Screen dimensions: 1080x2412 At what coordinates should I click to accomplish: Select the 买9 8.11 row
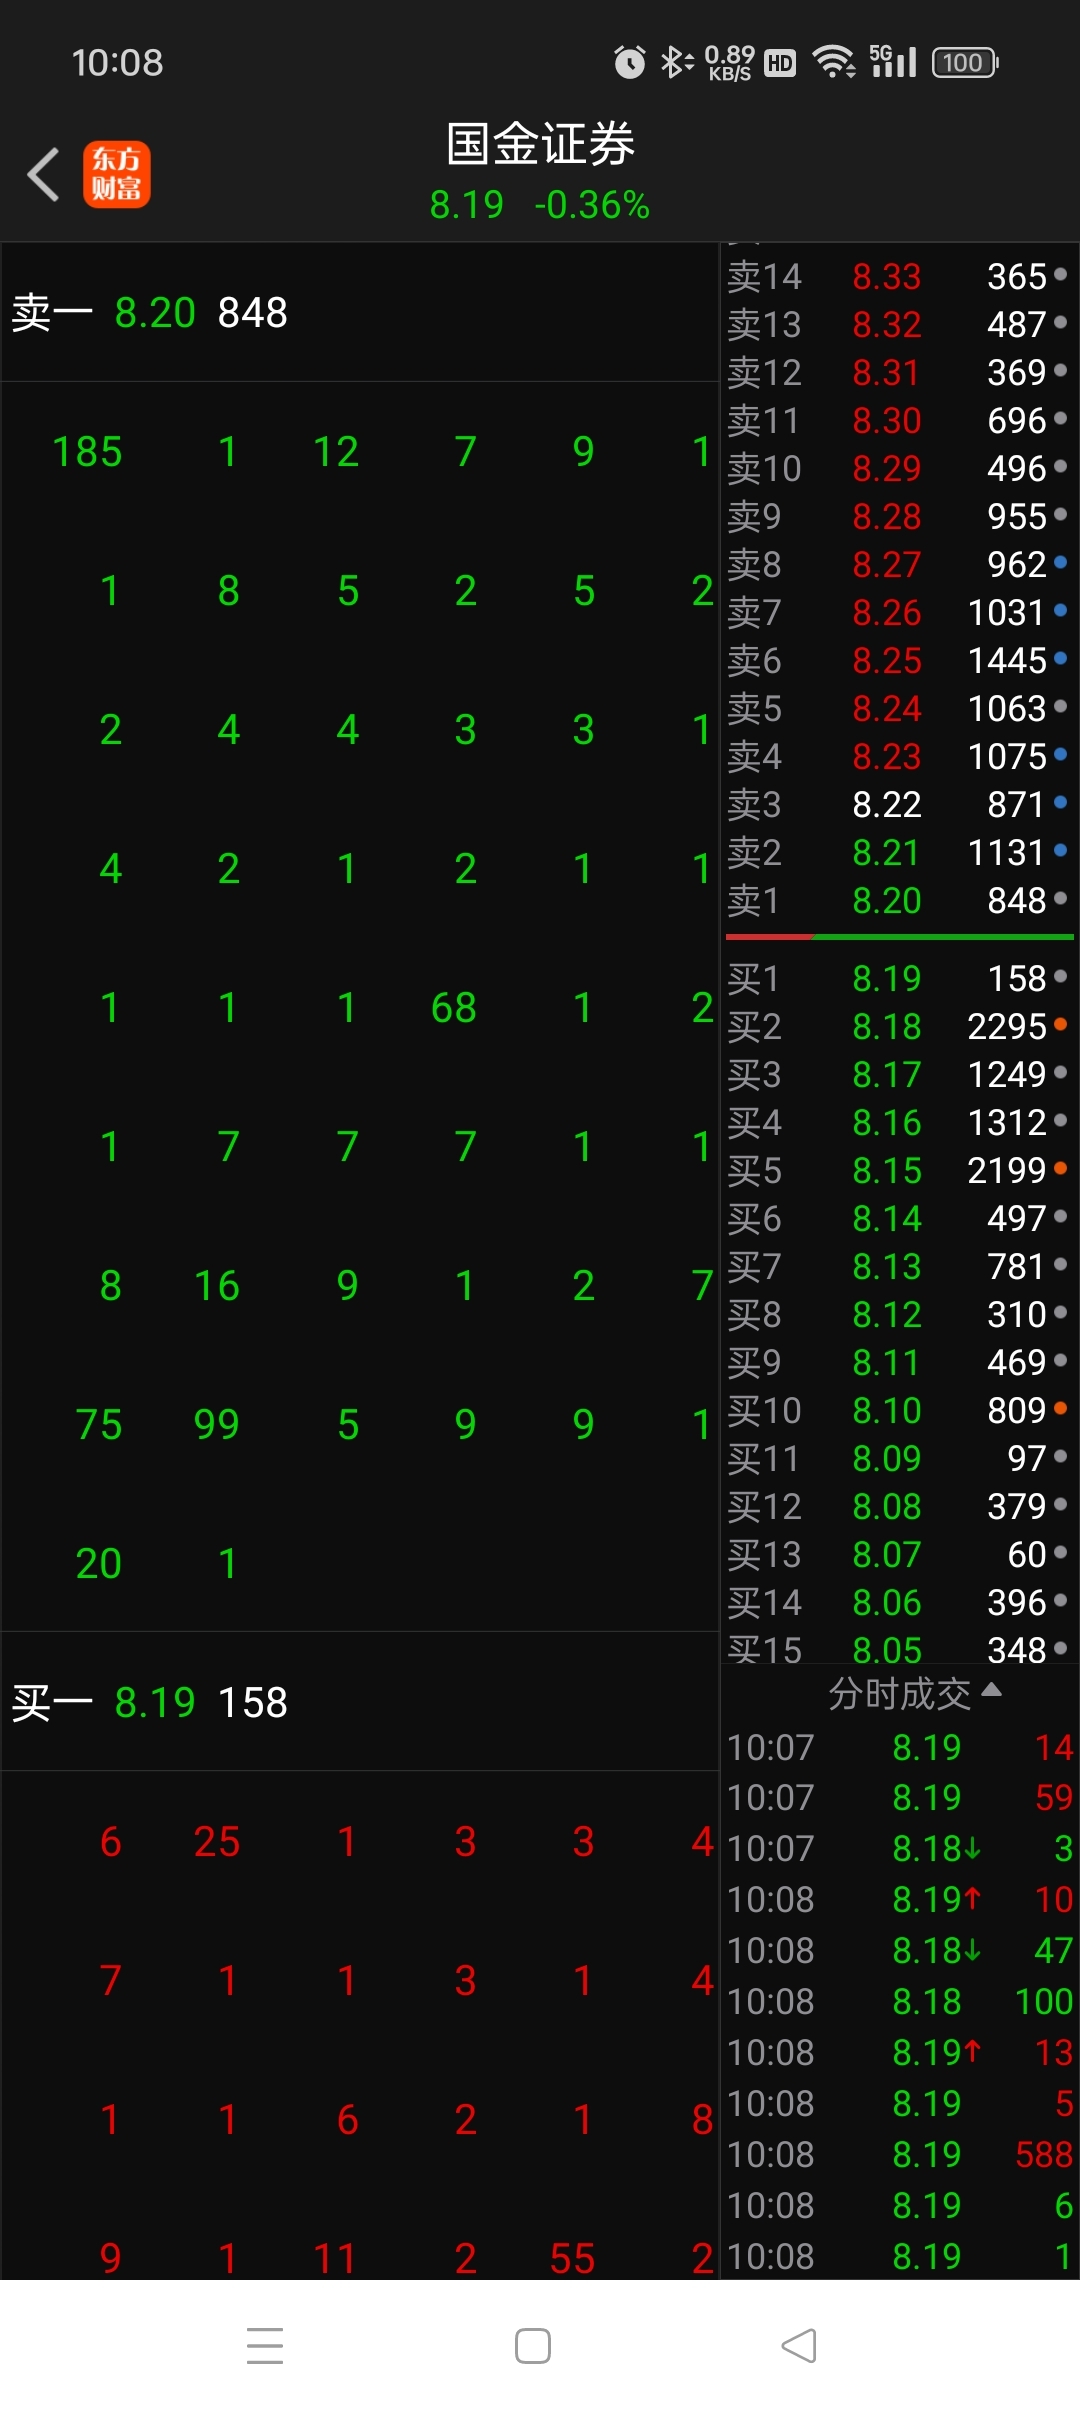(899, 1362)
